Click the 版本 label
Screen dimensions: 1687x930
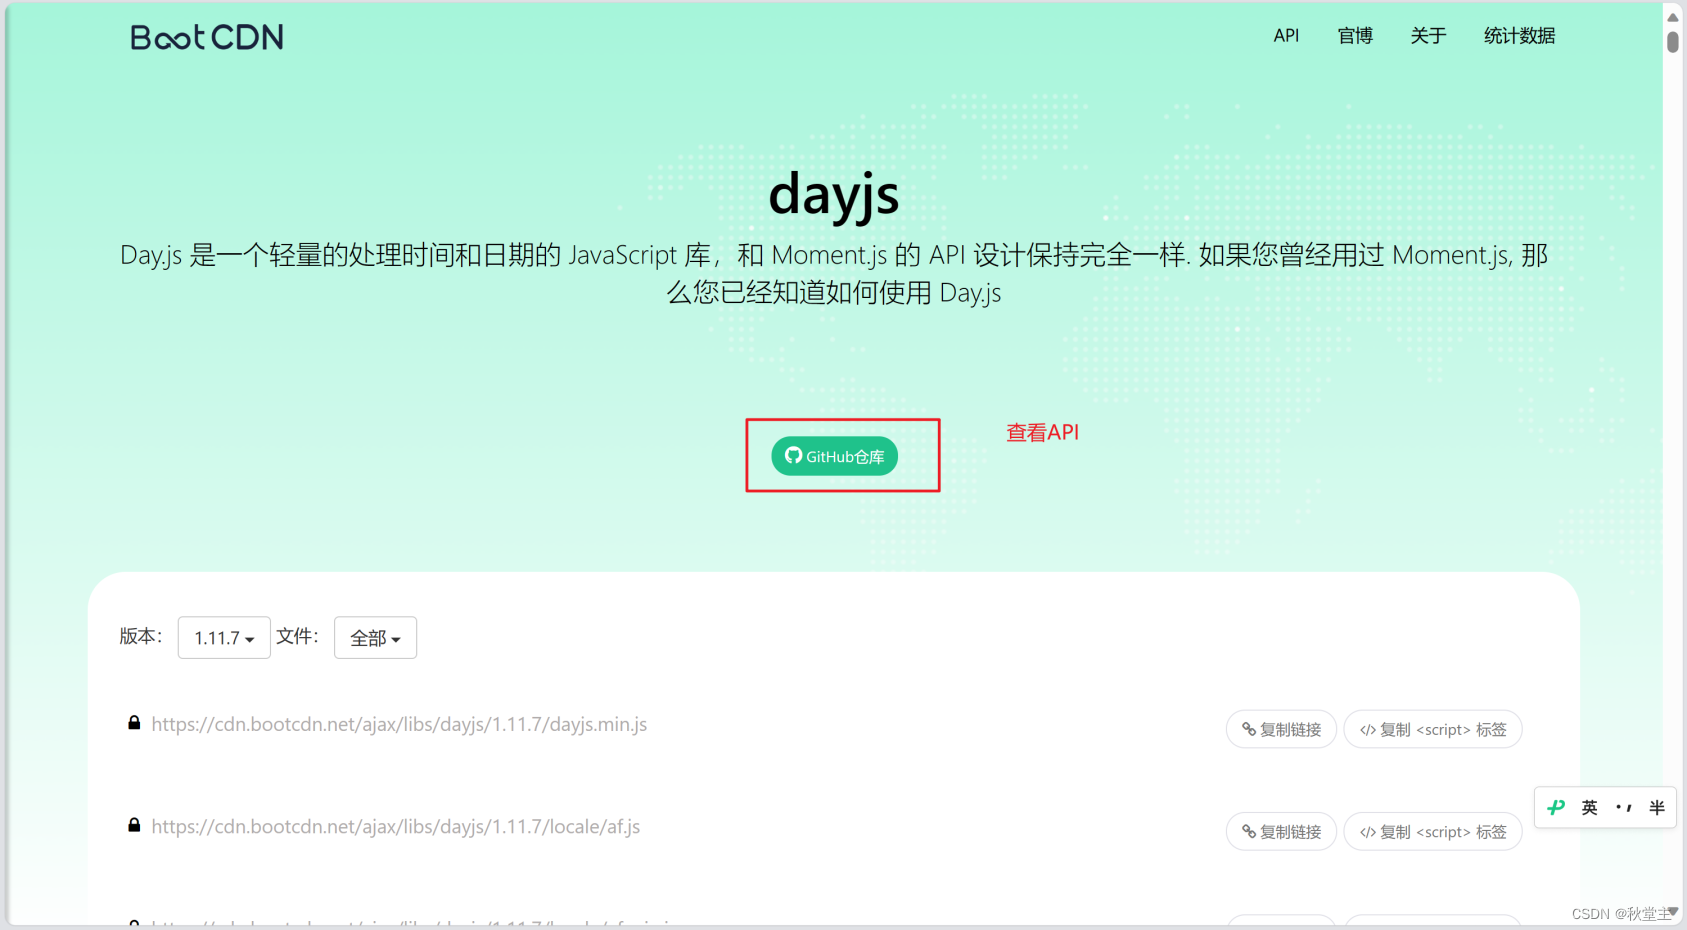coord(141,636)
